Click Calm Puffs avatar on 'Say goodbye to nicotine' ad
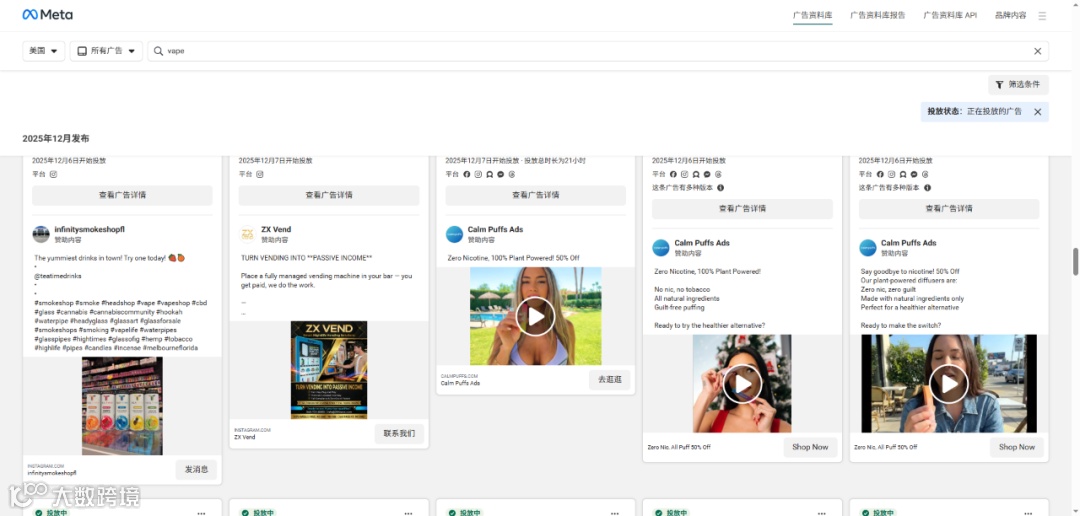 868,247
